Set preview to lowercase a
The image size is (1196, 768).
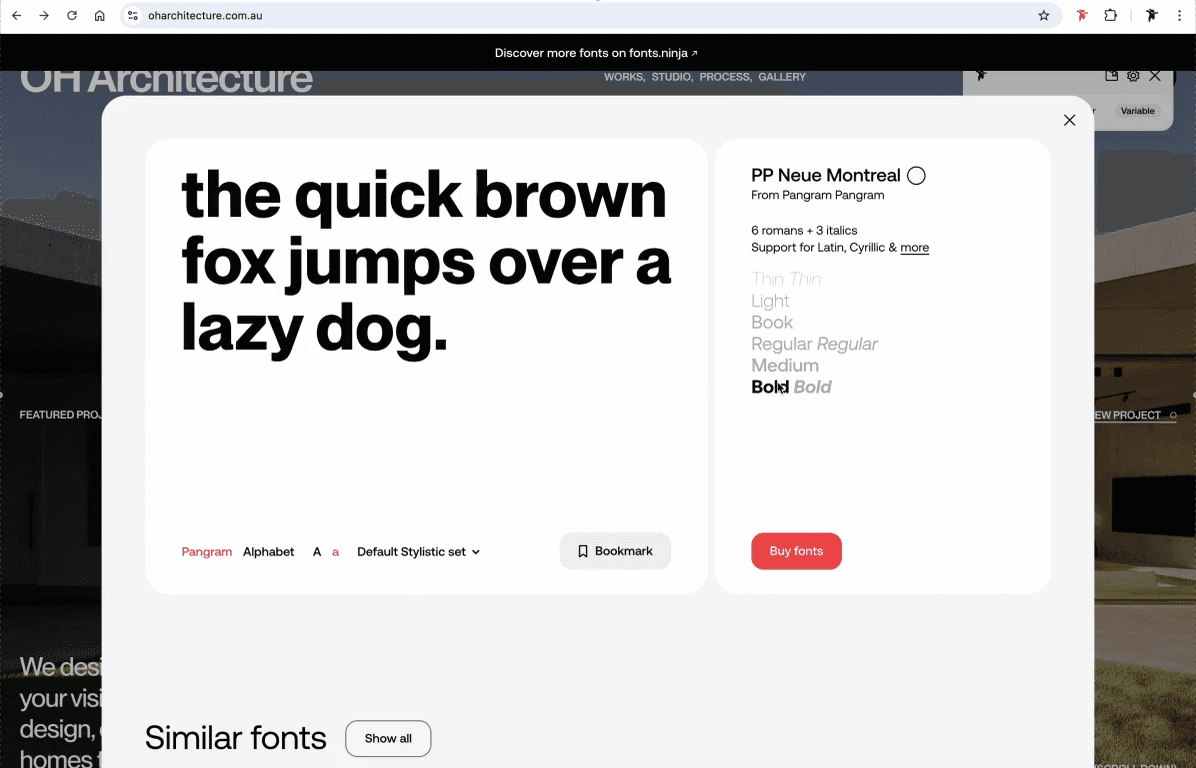pos(335,551)
